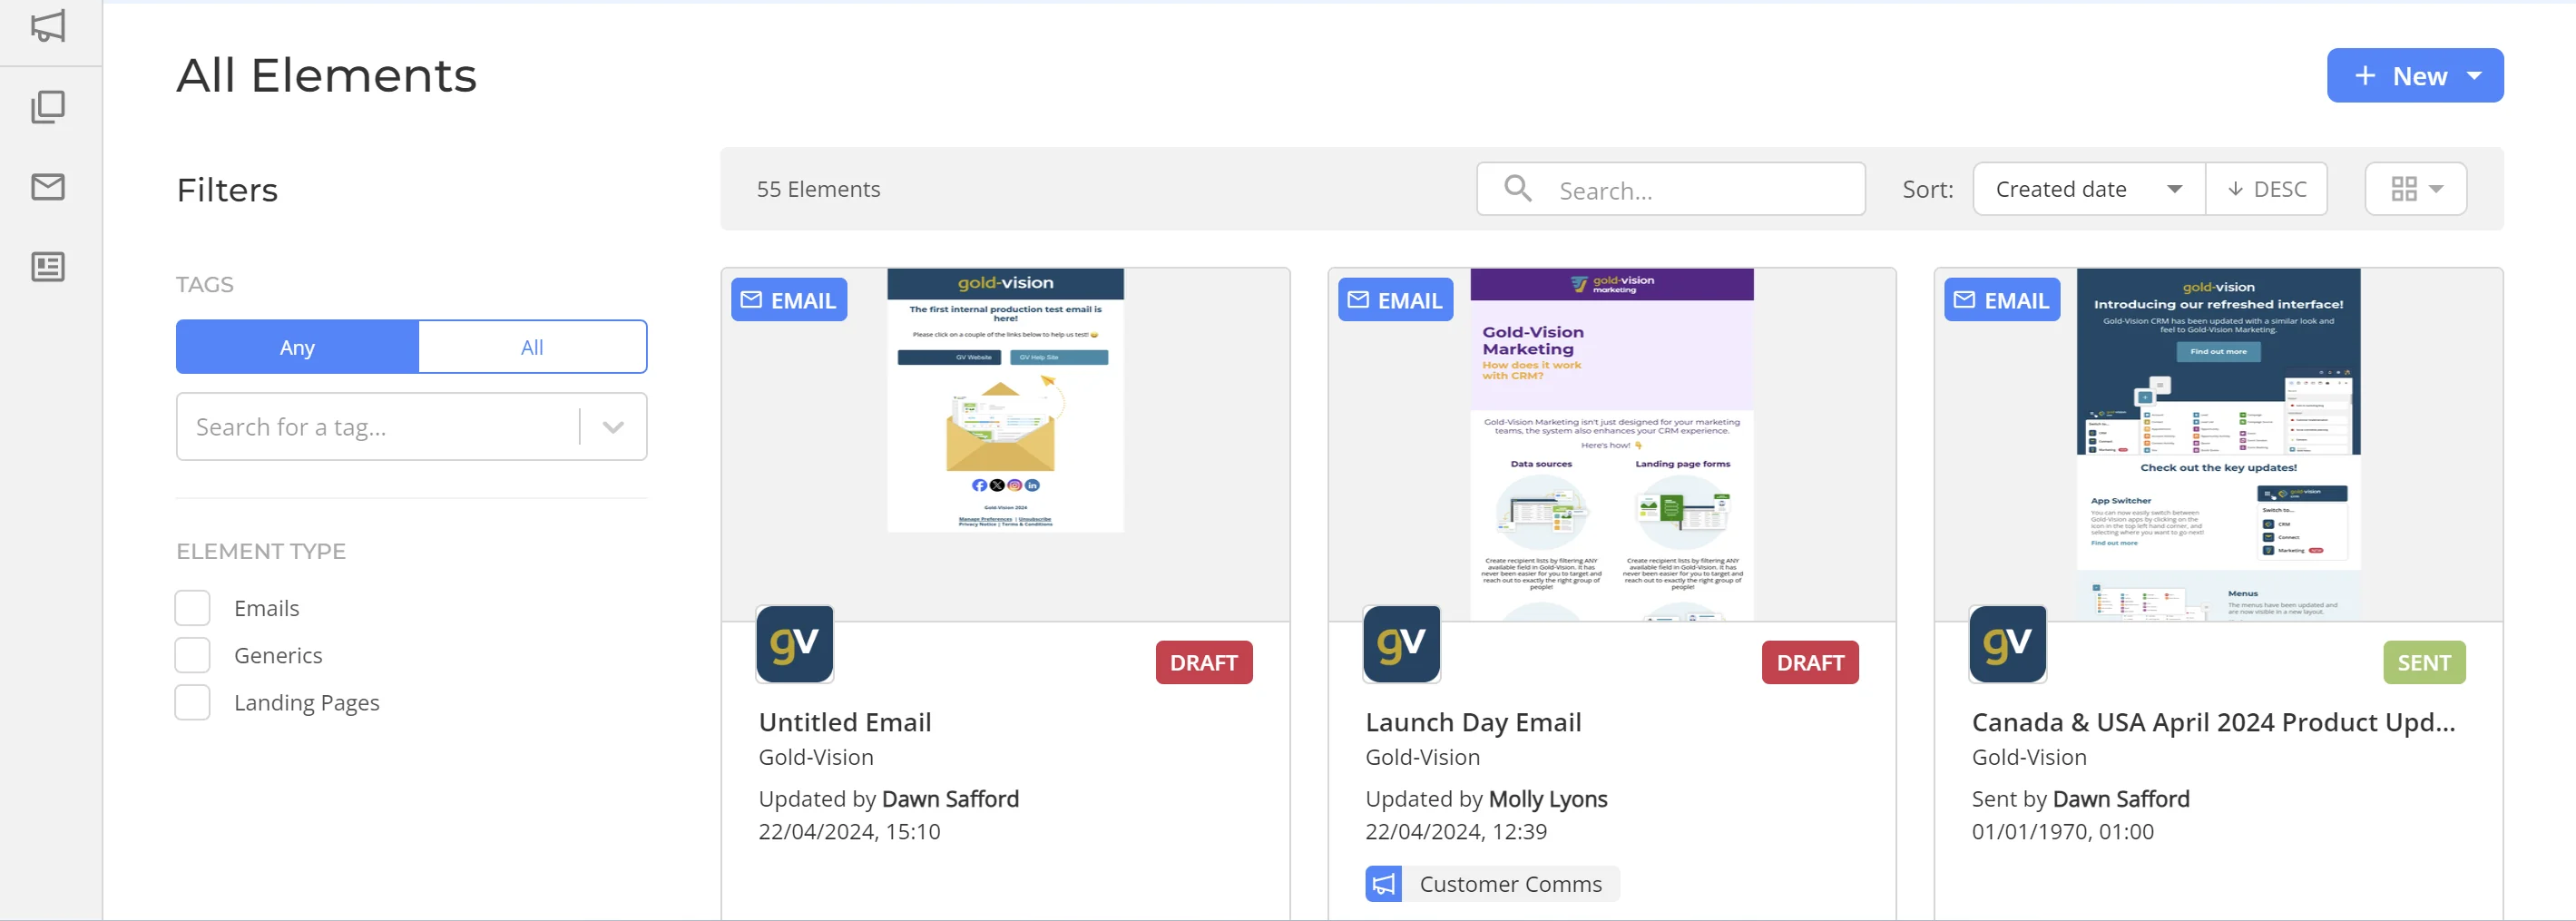Click the TAGS filter heading
The height and width of the screenshot is (921, 2576).
pos(205,285)
